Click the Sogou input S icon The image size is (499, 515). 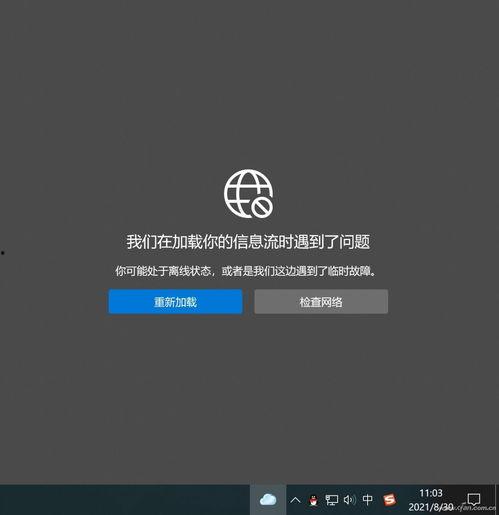coord(389,500)
